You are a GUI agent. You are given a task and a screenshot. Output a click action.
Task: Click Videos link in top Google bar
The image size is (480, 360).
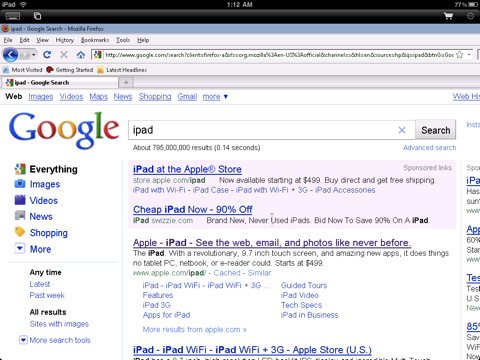(71, 97)
